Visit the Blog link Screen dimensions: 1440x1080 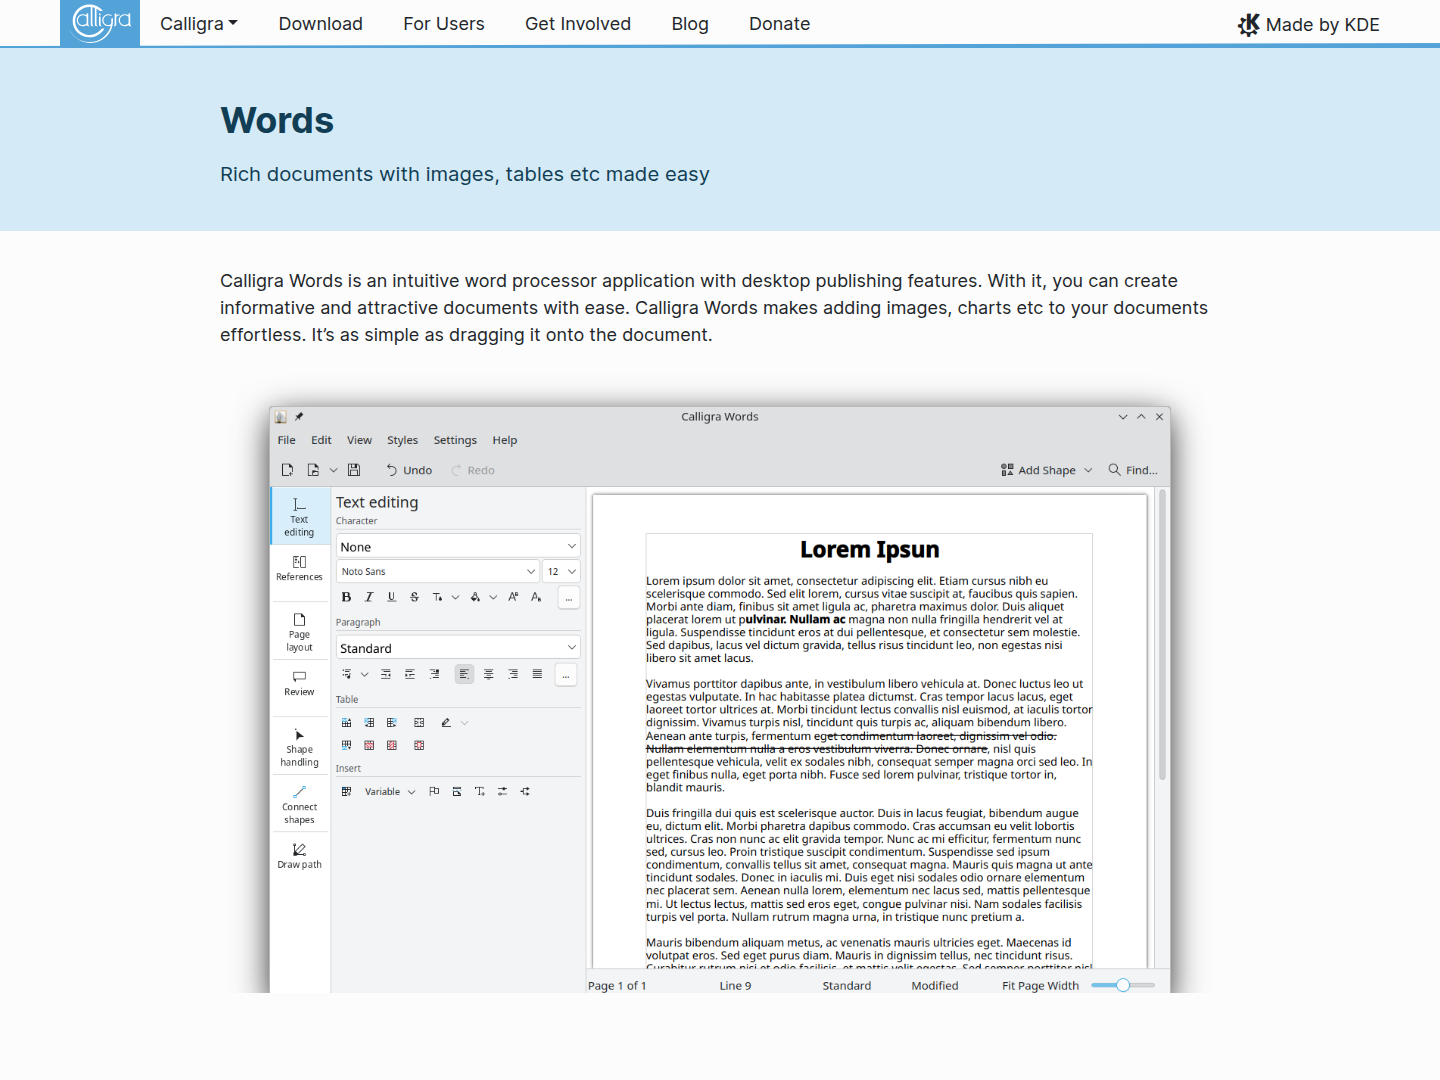pos(690,24)
